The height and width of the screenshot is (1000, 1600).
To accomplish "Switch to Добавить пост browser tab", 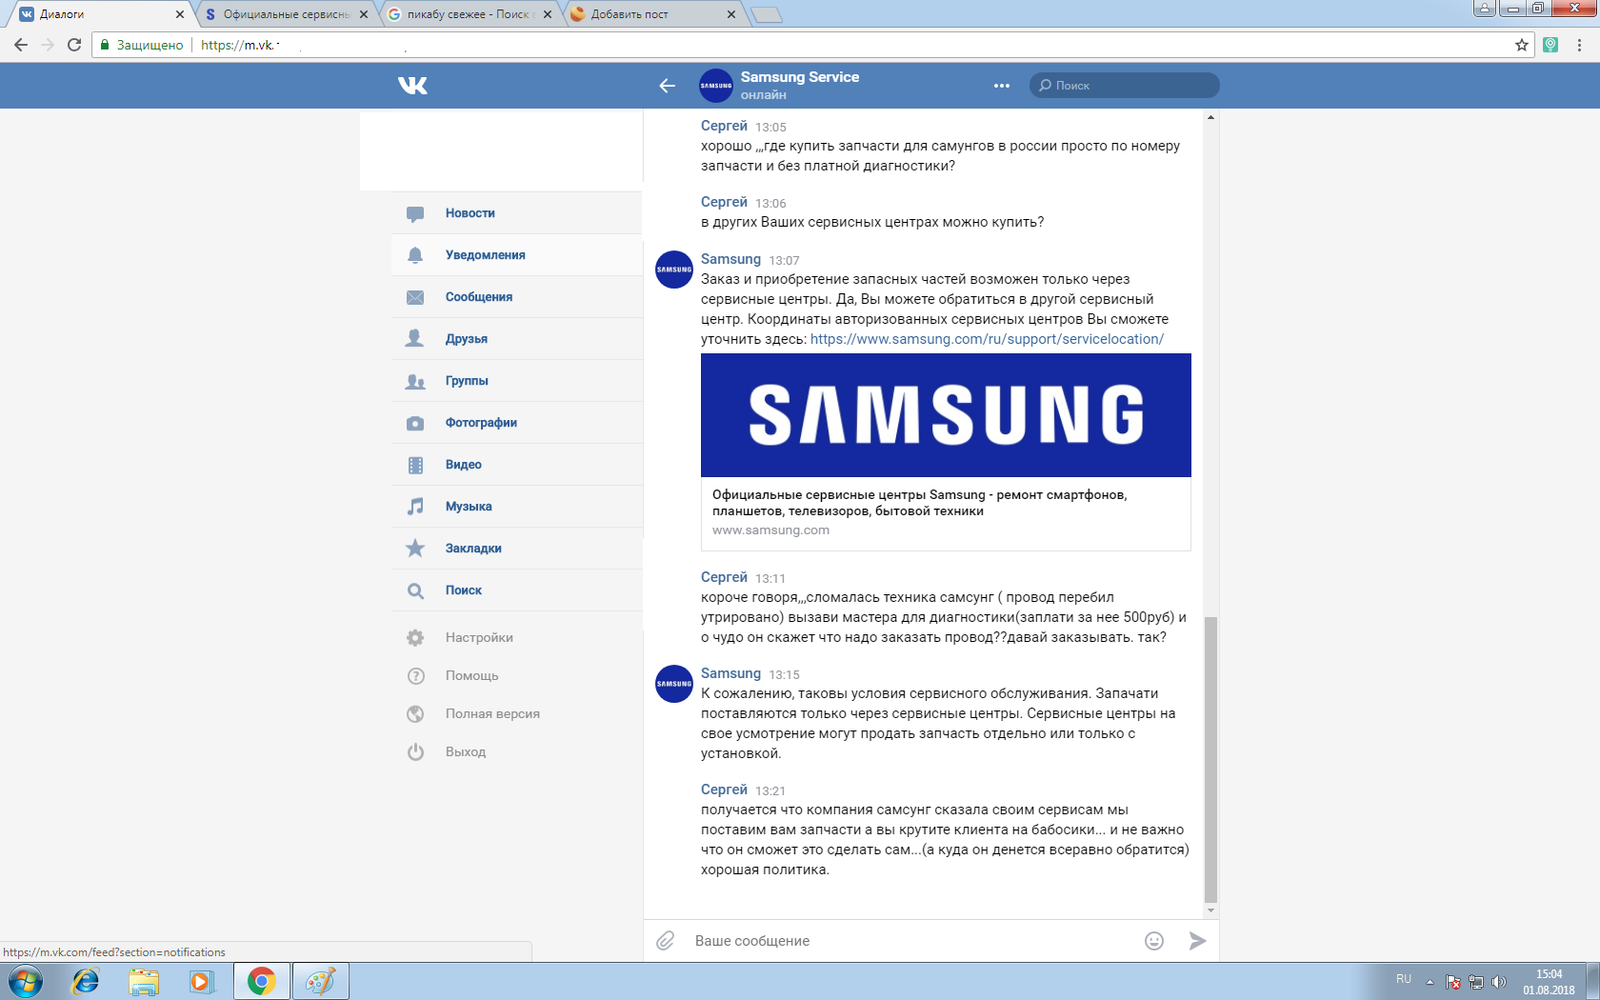I will pyautogui.click(x=652, y=14).
